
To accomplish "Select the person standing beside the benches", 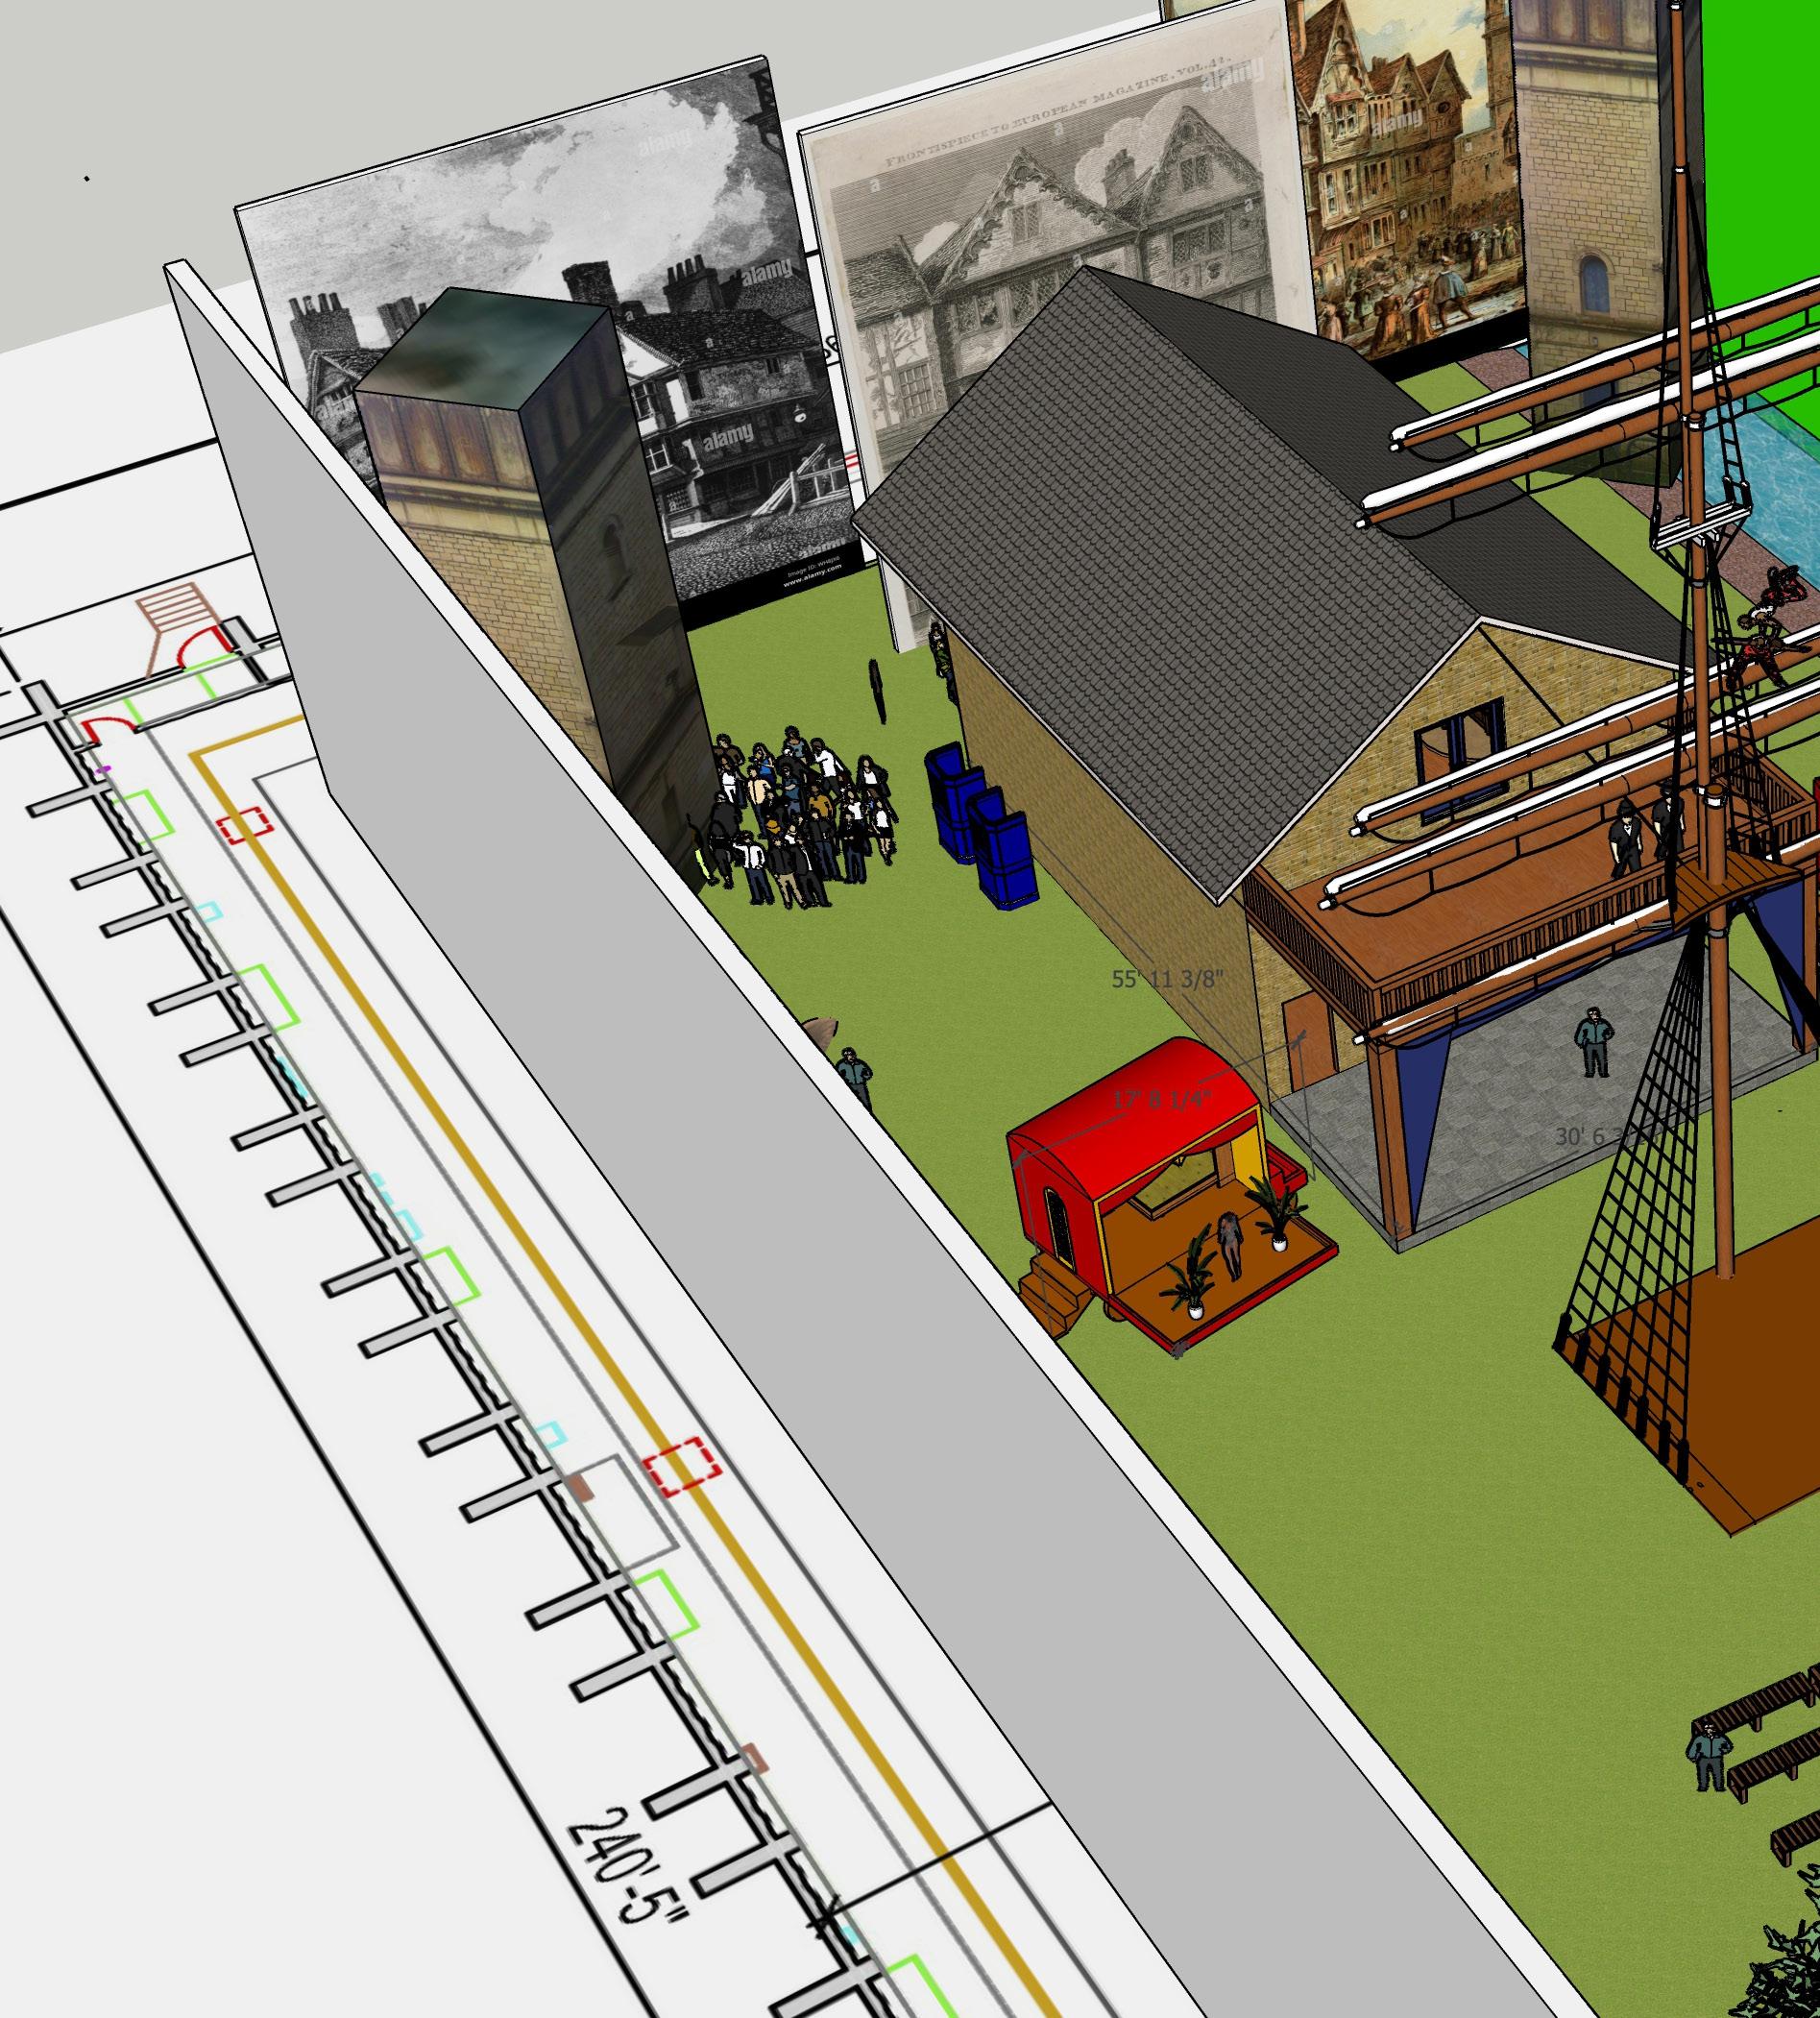I will pyautogui.click(x=1710, y=1755).
